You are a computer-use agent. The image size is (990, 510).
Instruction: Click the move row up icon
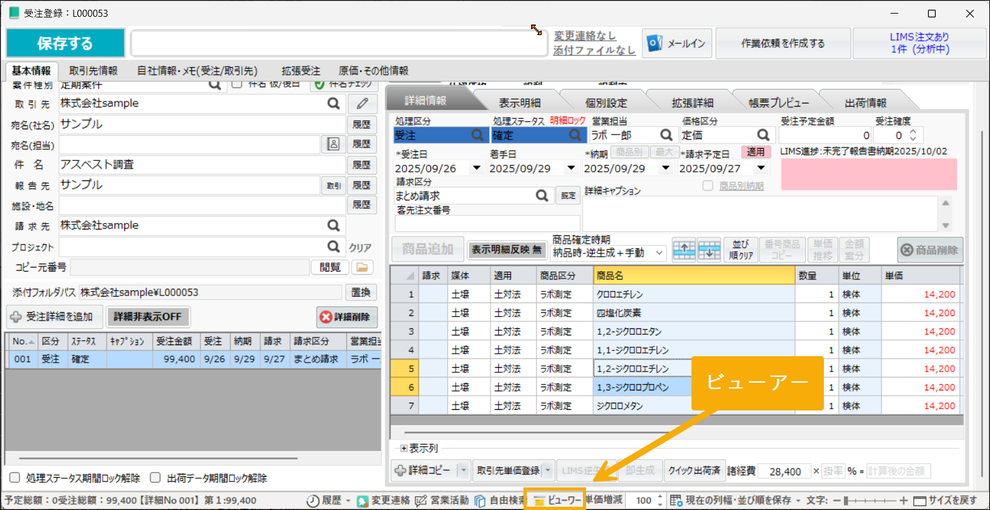[x=684, y=250]
